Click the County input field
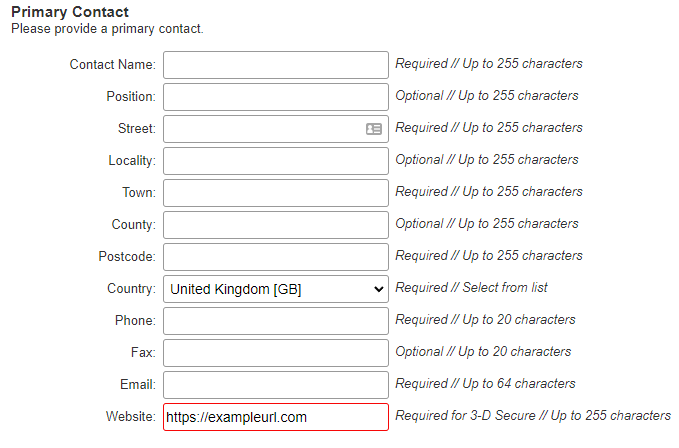 click(x=276, y=225)
